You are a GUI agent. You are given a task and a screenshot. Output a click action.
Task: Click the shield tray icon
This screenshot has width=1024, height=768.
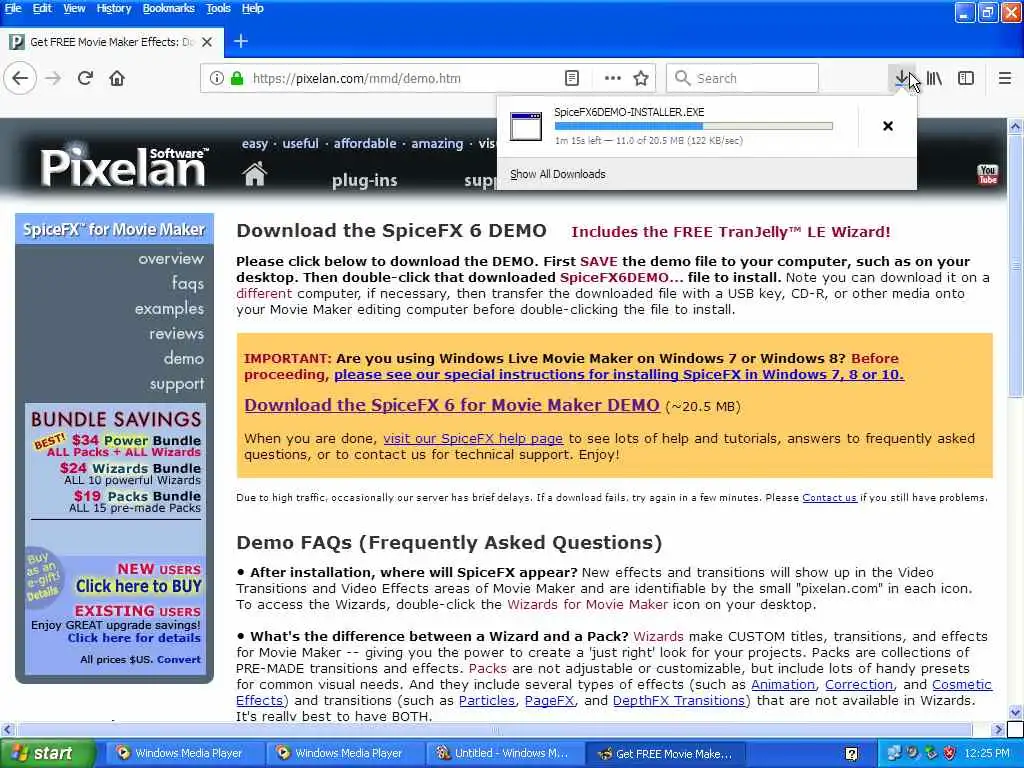950,753
